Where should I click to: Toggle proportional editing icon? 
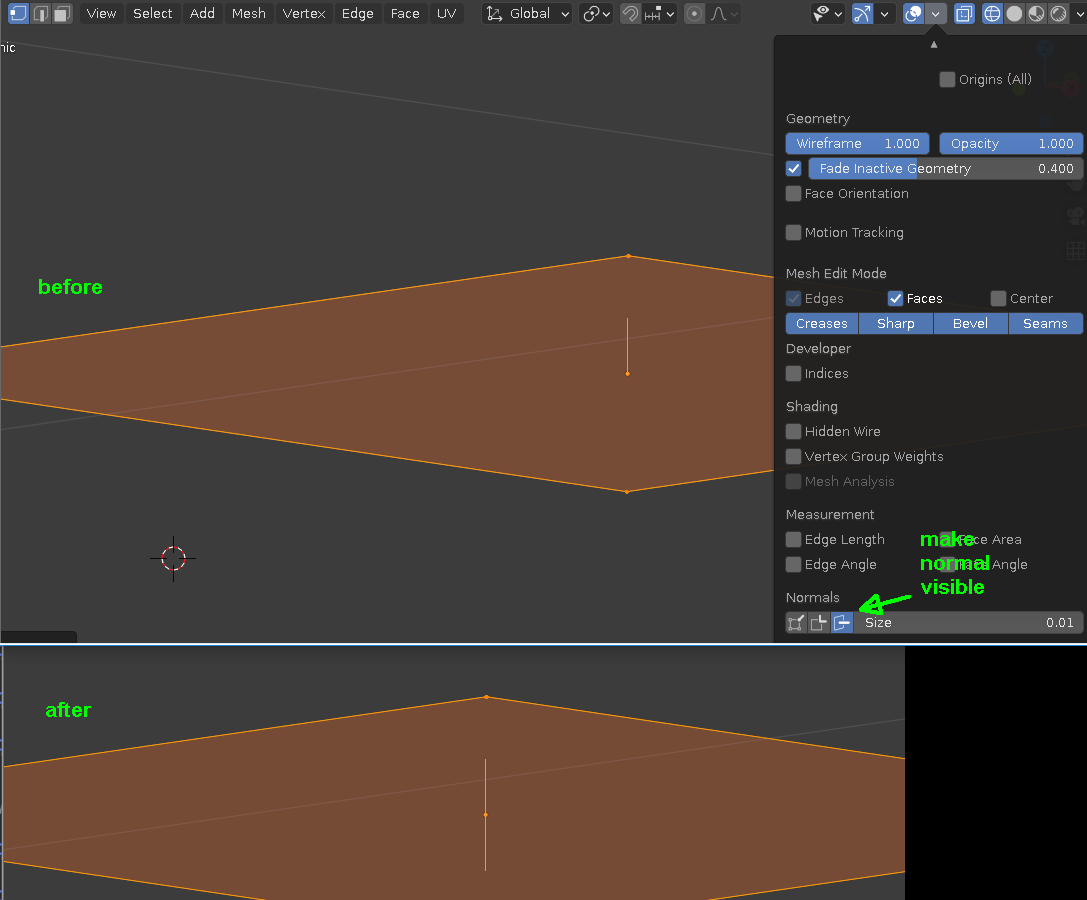pos(694,13)
